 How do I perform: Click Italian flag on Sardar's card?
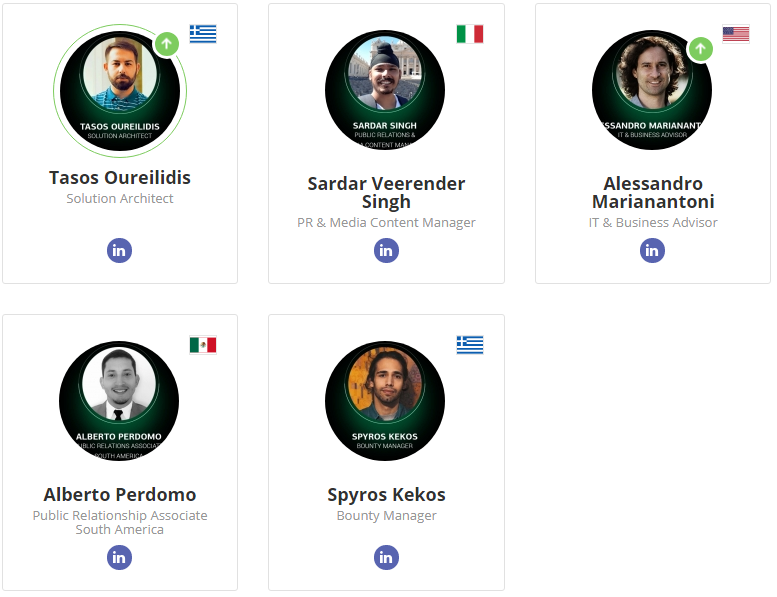pos(470,34)
